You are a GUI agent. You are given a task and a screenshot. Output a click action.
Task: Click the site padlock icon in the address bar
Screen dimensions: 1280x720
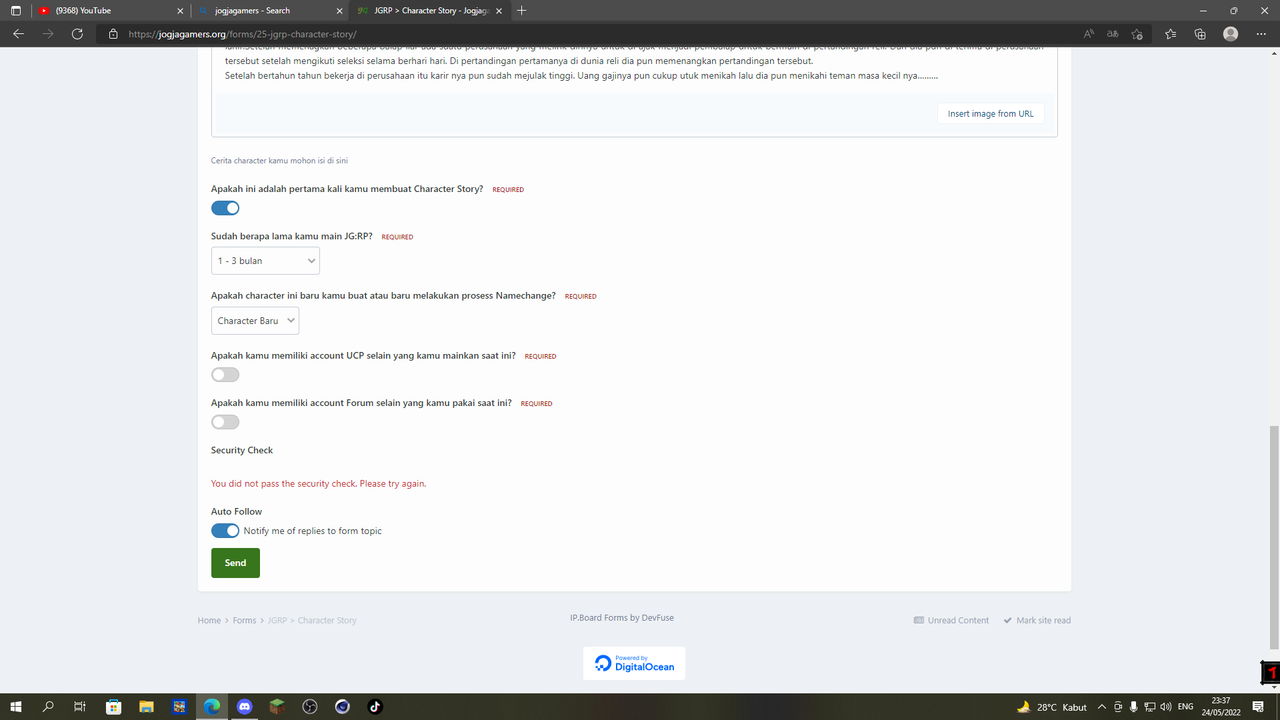(x=113, y=33)
